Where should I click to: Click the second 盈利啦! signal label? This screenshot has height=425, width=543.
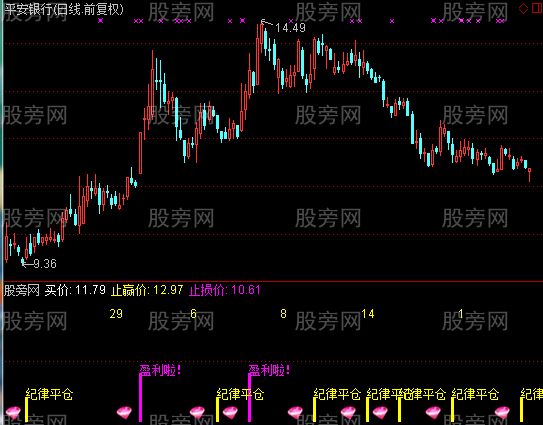pyautogui.click(x=269, y=370)
